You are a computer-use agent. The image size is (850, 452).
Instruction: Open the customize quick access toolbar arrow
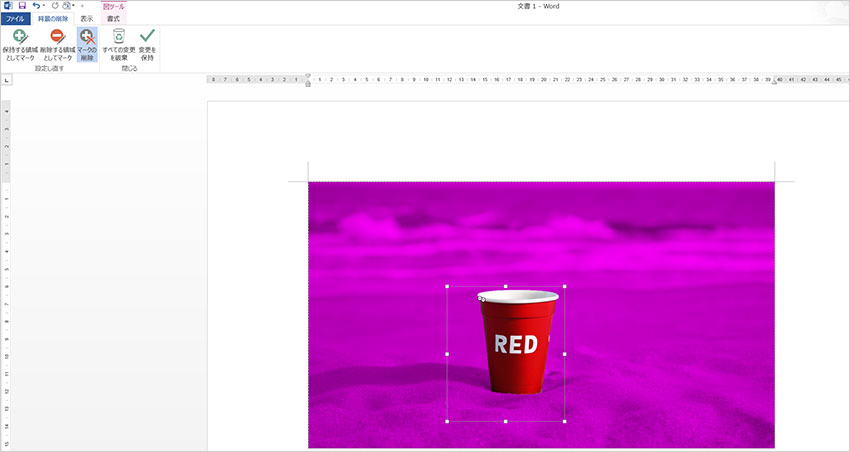[82, 6]
